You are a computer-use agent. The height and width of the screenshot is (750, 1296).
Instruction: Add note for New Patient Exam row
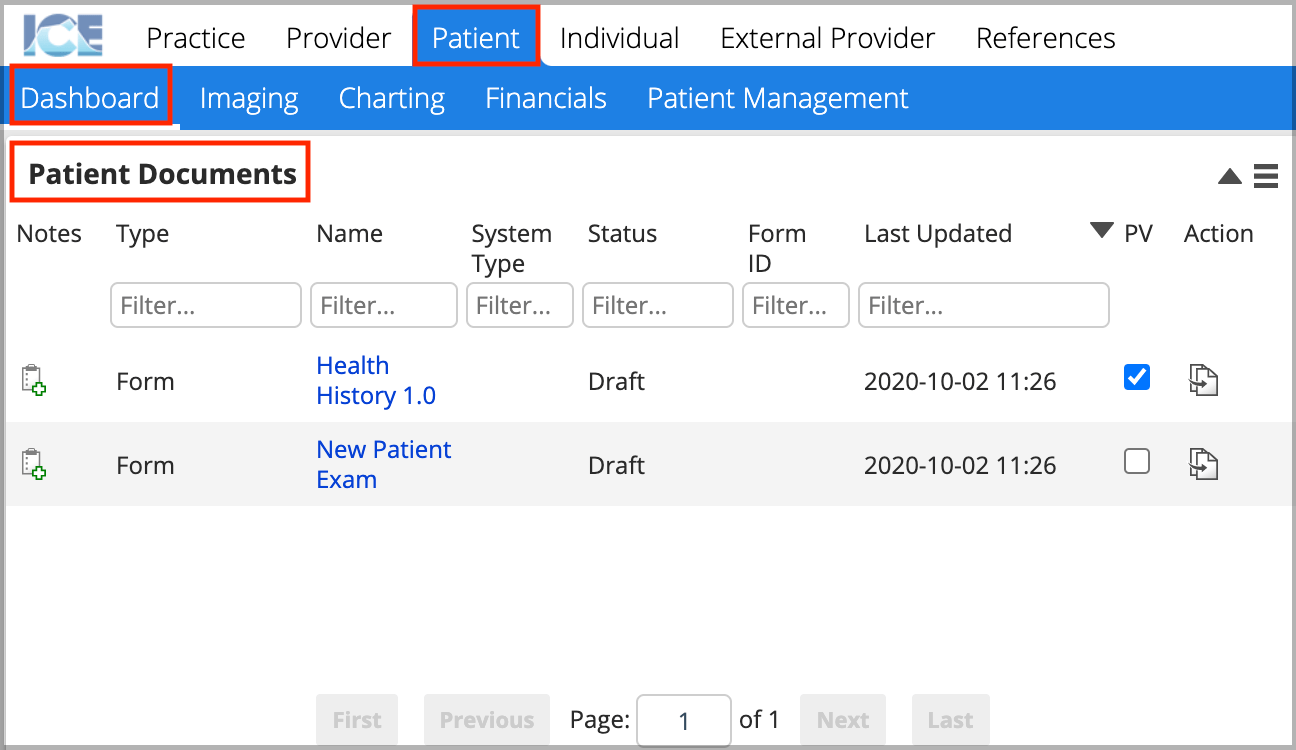click(x=34, y=465)
